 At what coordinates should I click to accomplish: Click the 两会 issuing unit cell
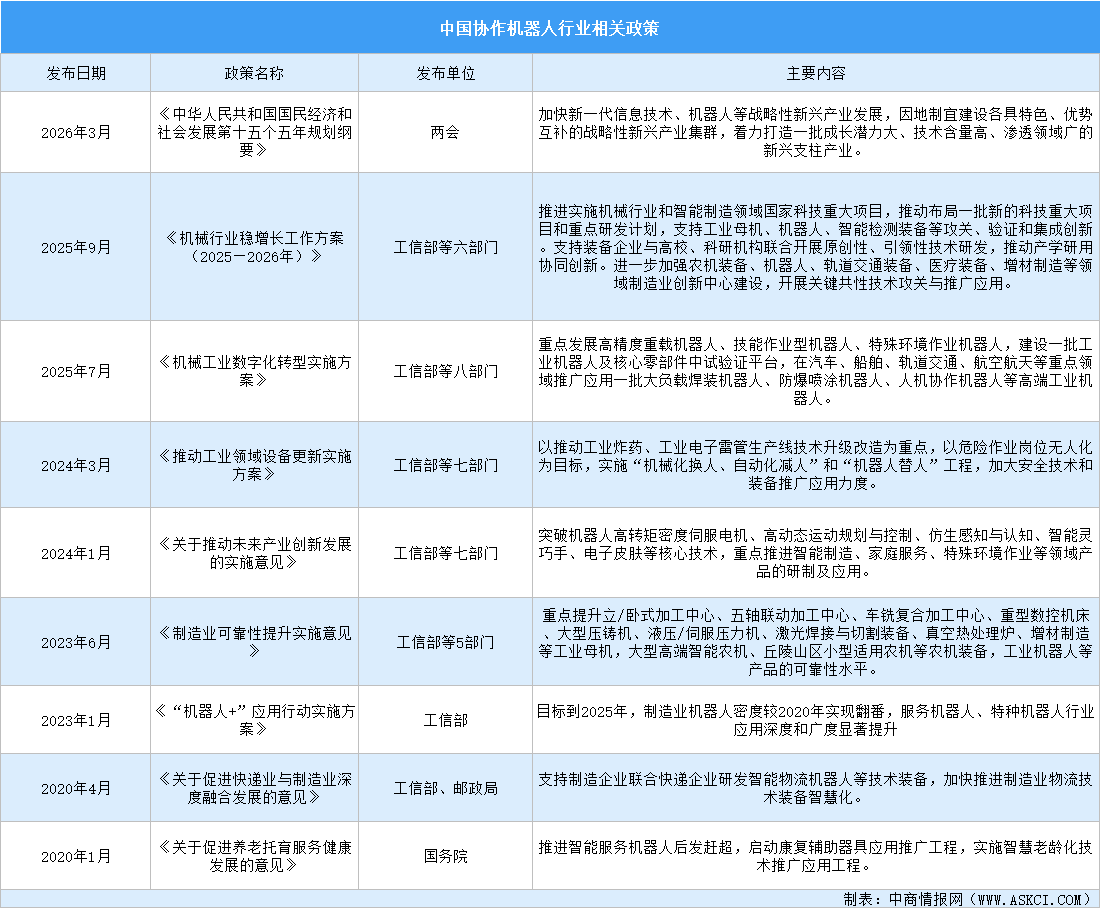click(x=444, y=131)
